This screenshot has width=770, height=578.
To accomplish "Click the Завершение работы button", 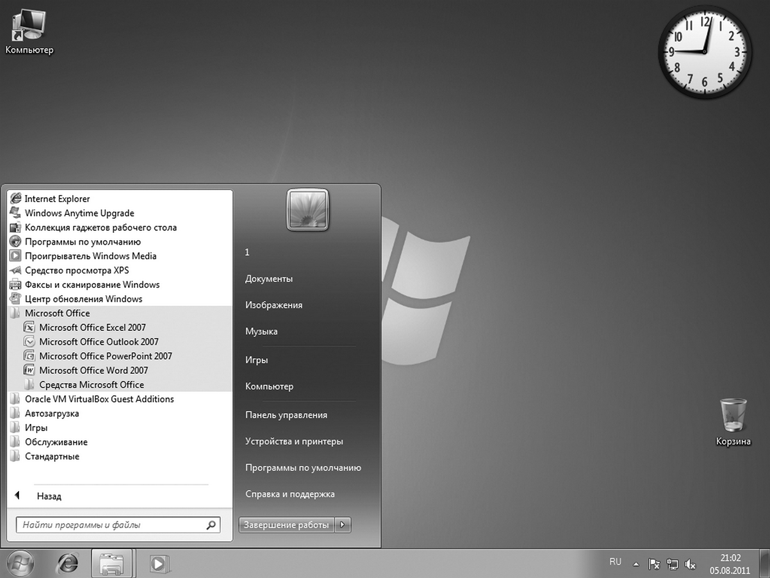I will tap(287, 524).
